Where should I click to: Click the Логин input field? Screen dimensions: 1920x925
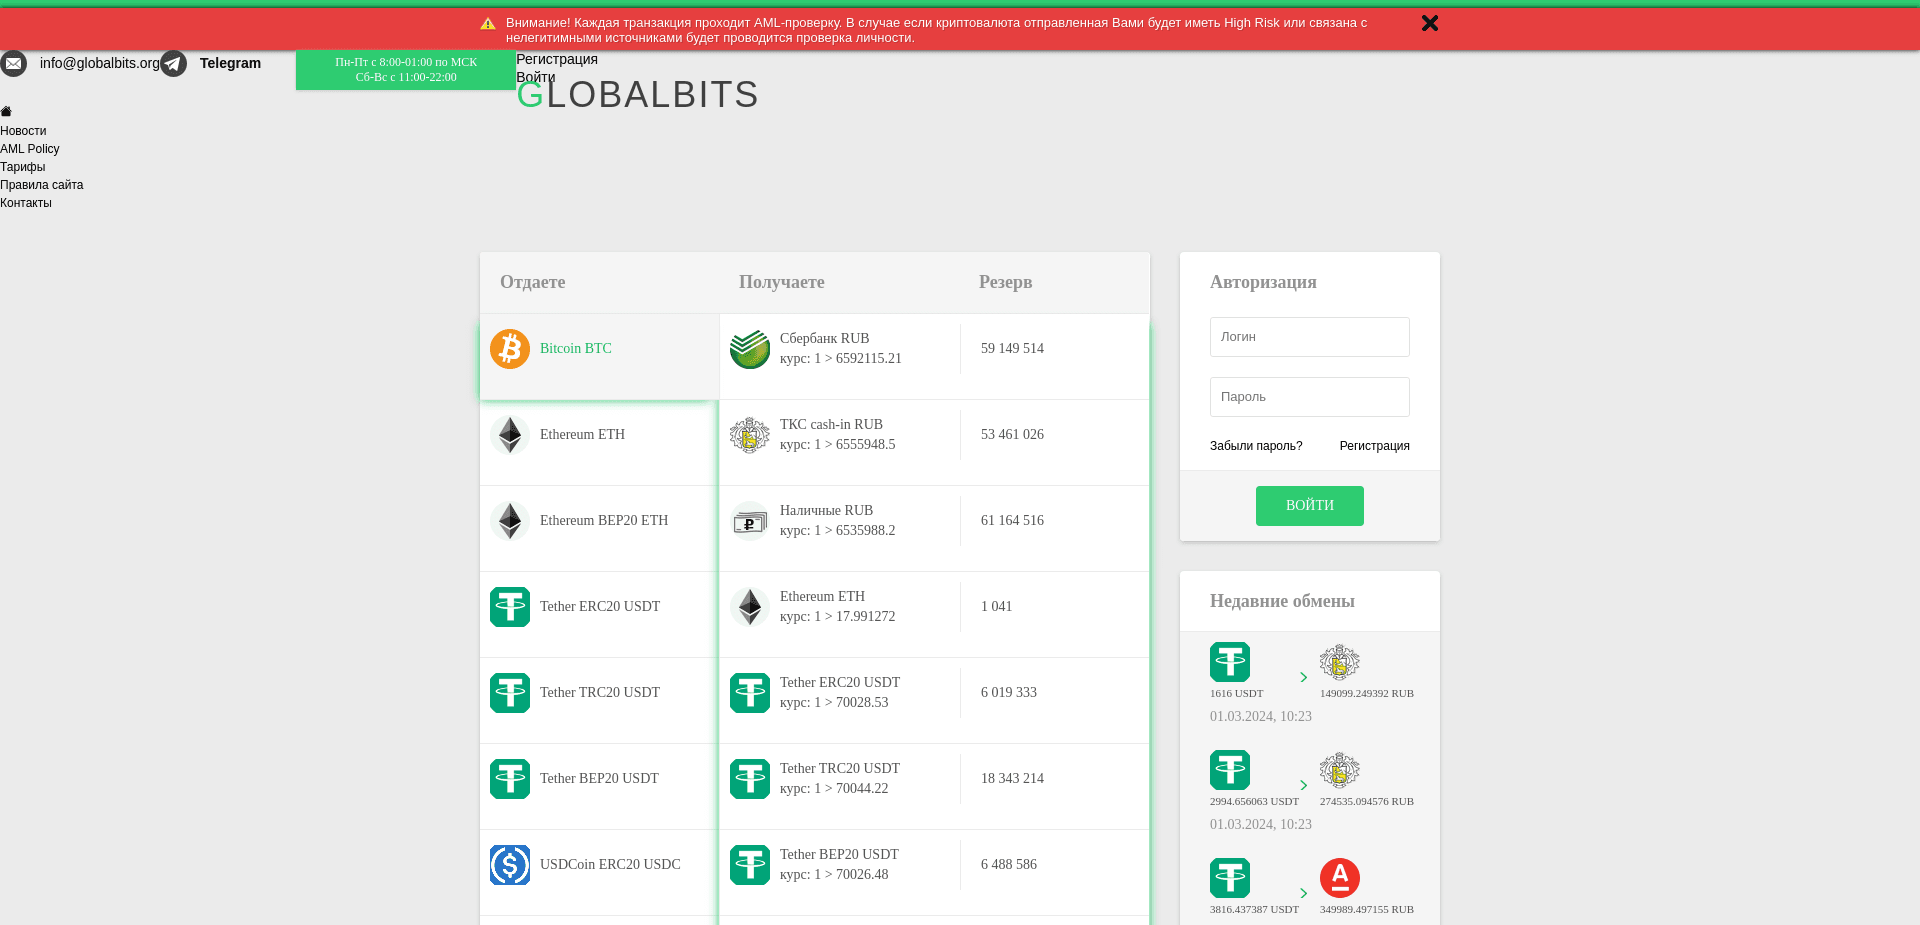click(x=1309, y=337)
